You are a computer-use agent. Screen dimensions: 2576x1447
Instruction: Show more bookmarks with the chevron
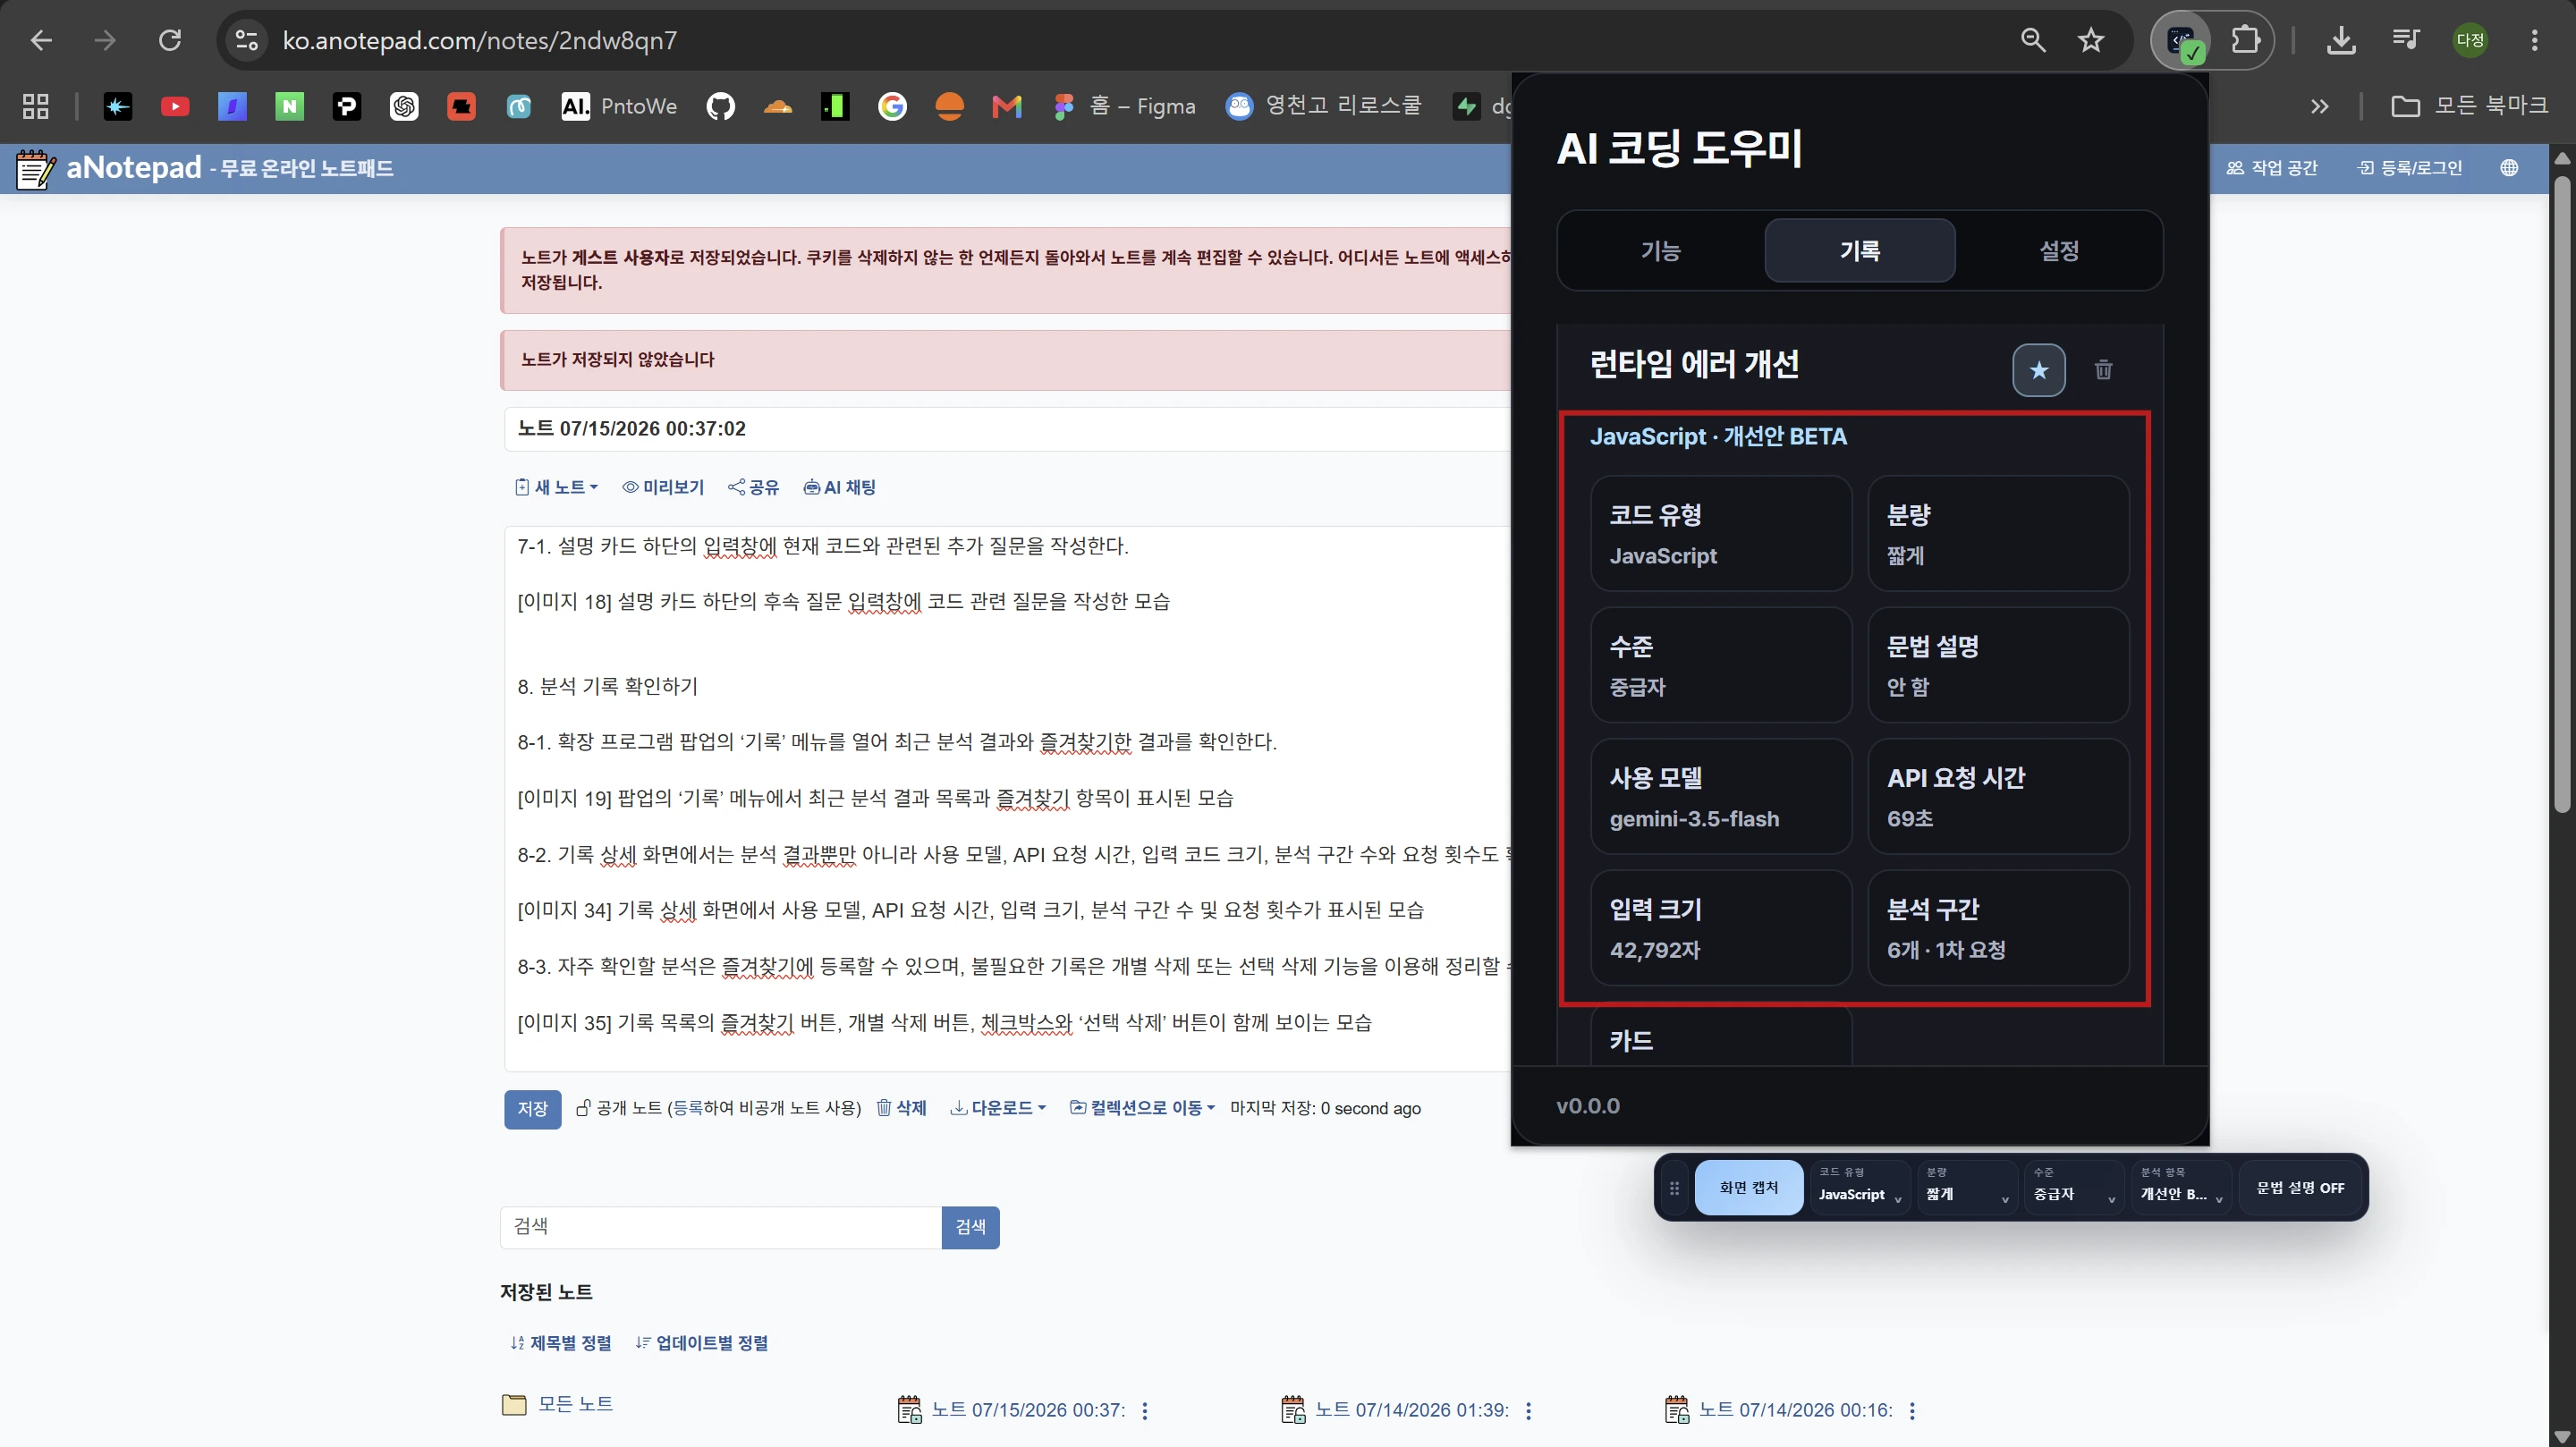point(2319,106)
